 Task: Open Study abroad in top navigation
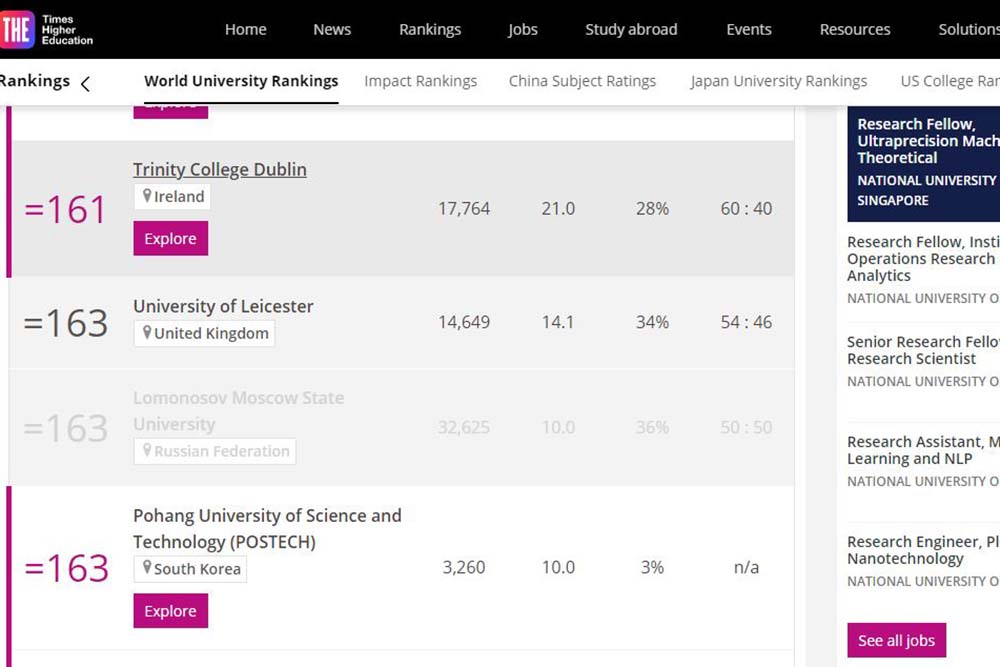[x=631, y=29]
